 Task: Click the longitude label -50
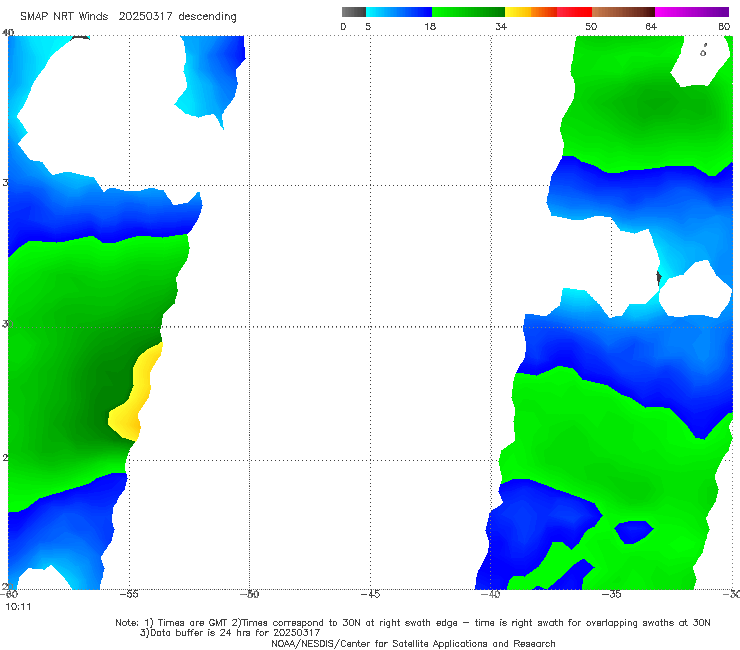250,594
